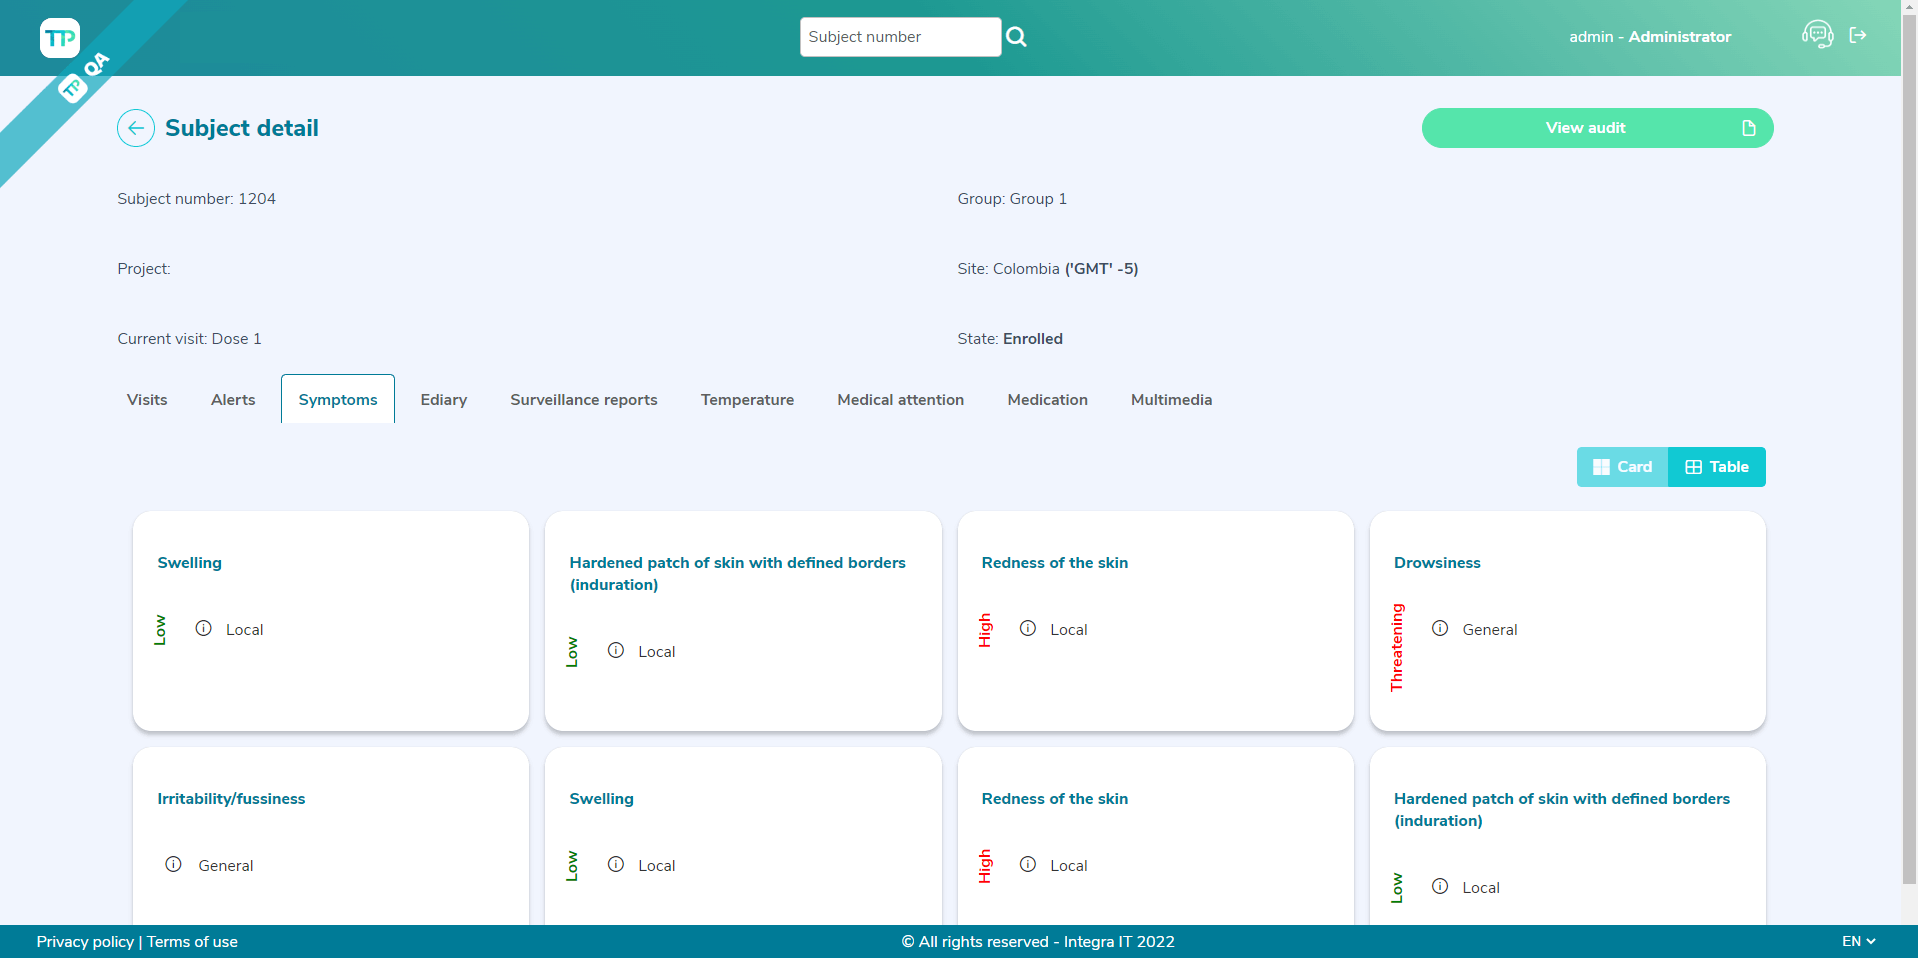Click the search magnifier icon
This screenshot has height=958, width=1918.
[1016, 37]
